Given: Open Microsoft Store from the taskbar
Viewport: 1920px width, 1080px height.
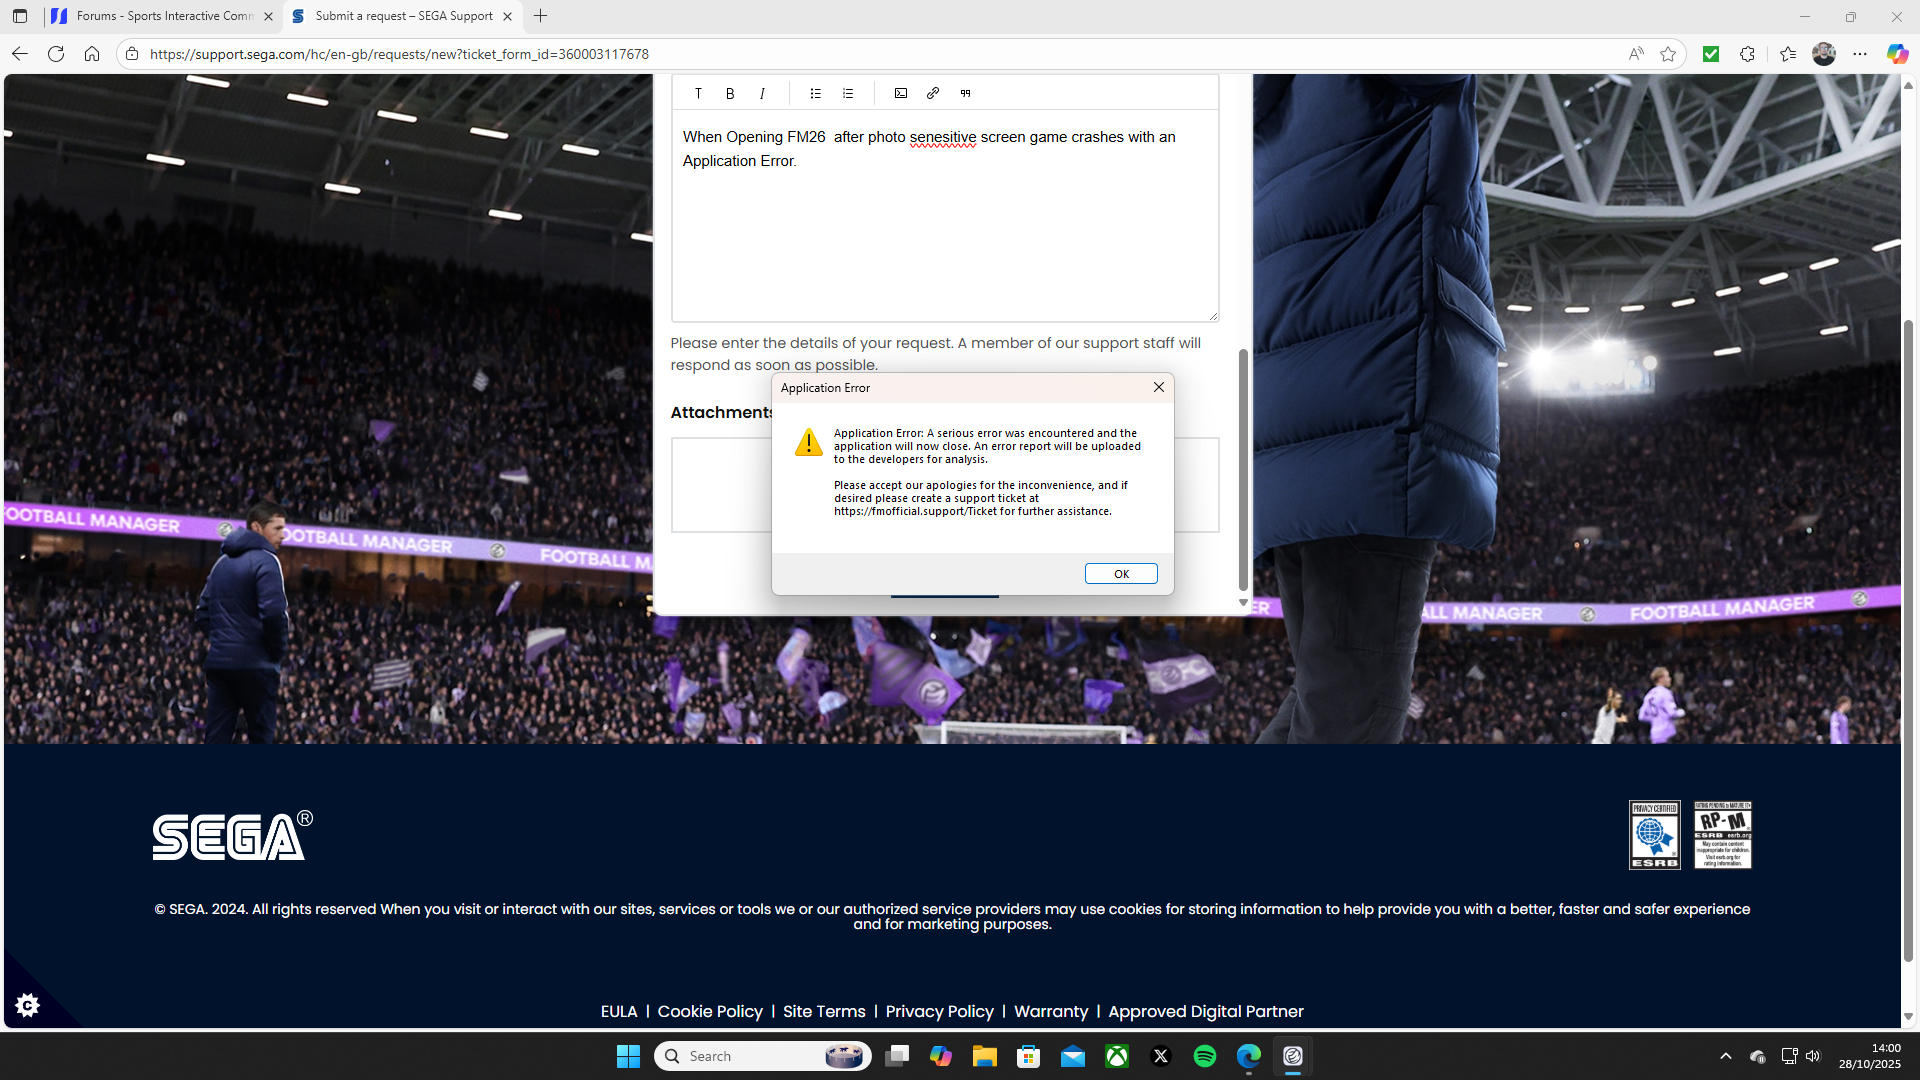Looking at the screenshot, I should (x=1029, y=1056).
